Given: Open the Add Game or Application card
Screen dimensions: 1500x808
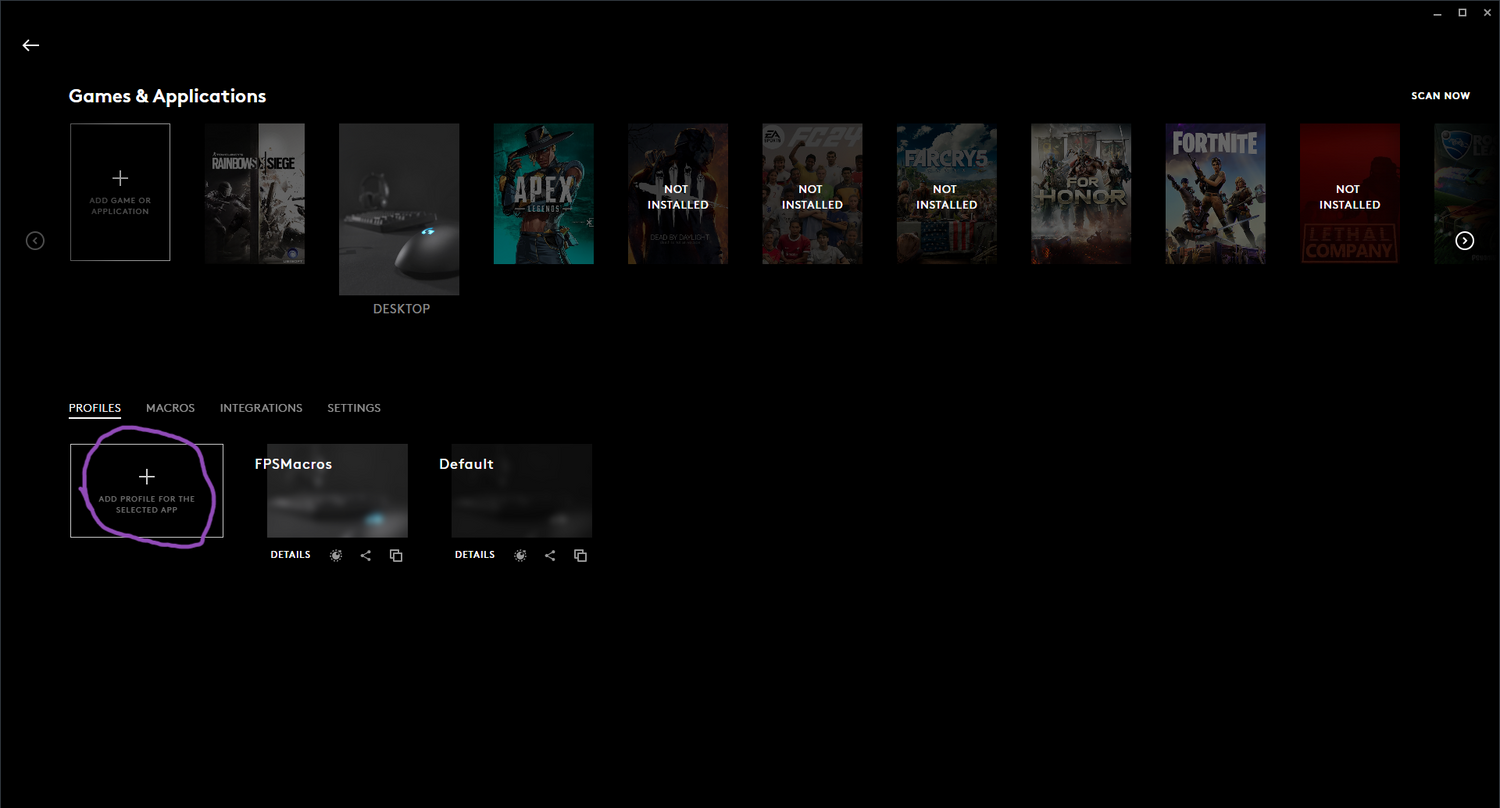Looking at the screenshot, I should [x=120, y=192].
